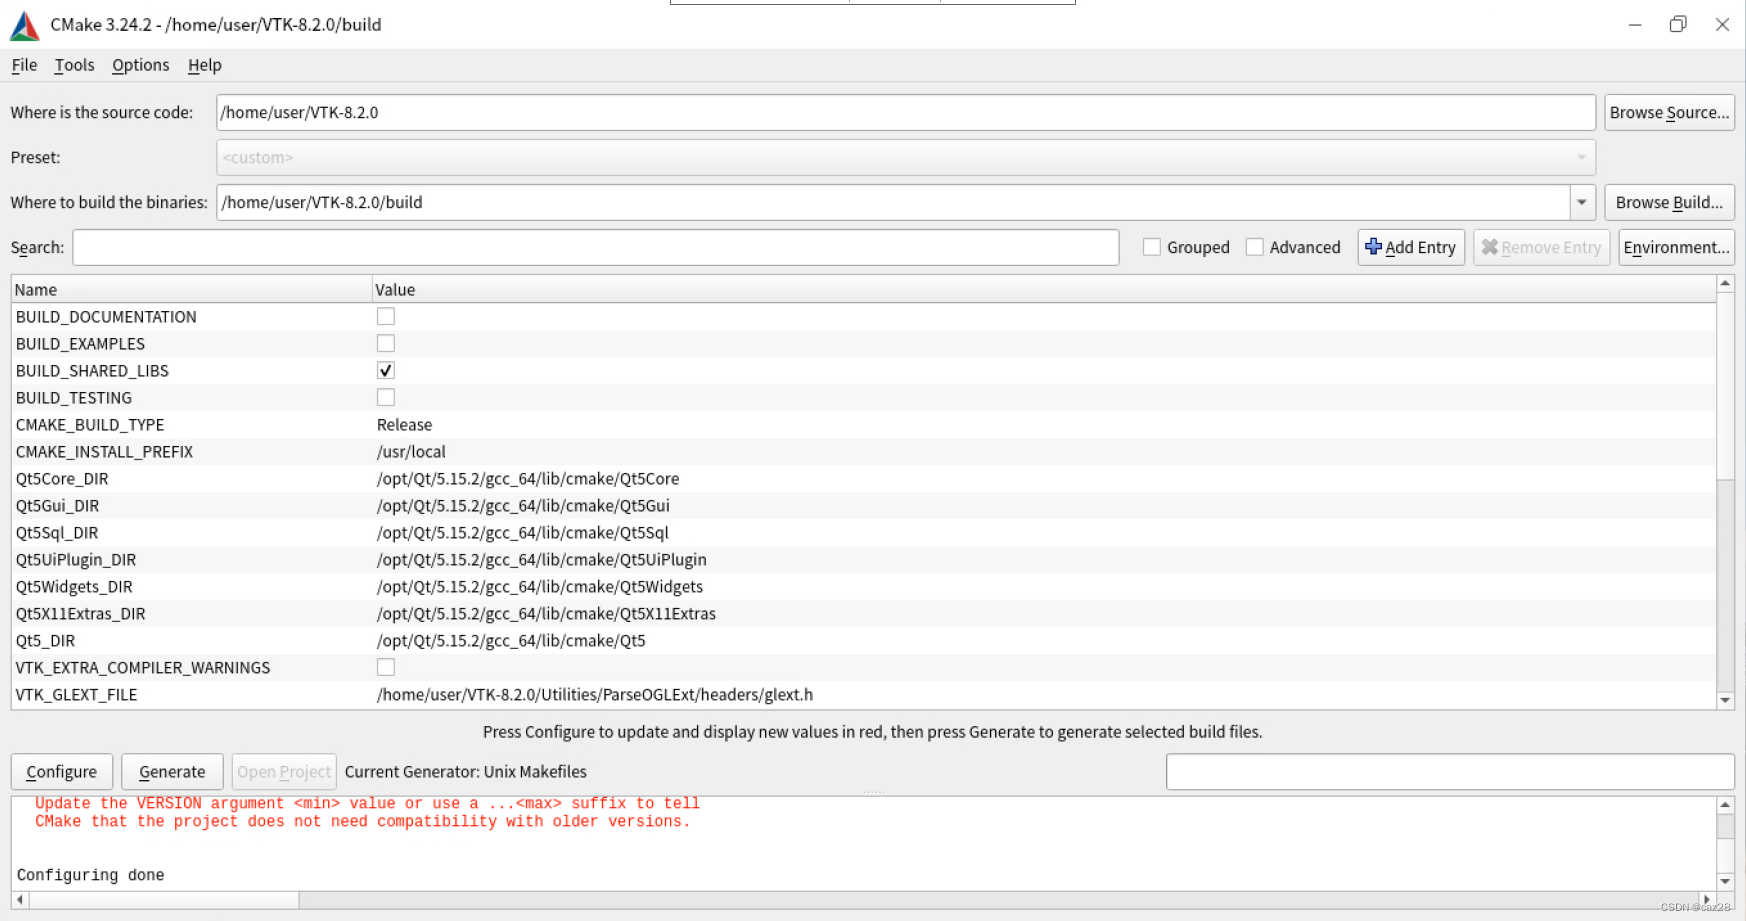Select the Qt5Core_DIR entry

pos(62,479)
